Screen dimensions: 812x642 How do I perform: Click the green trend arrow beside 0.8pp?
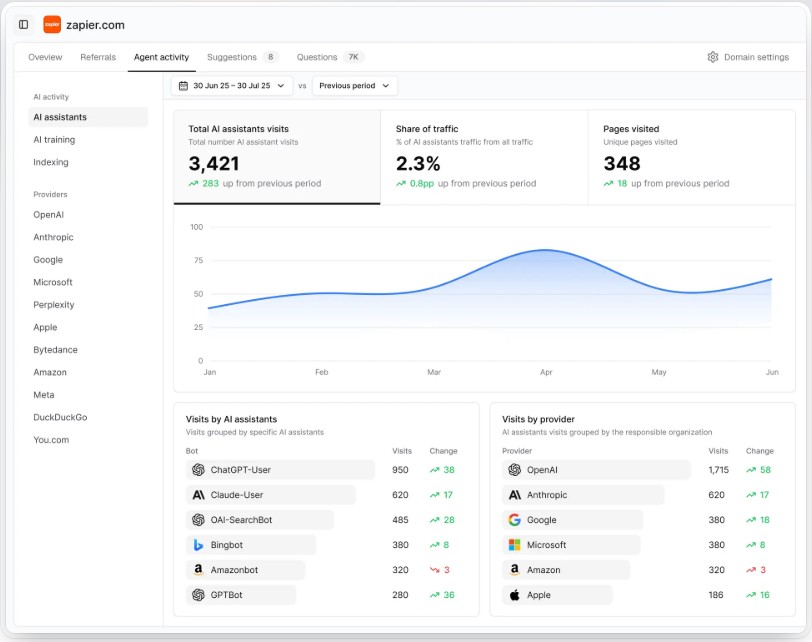[401, 183]
